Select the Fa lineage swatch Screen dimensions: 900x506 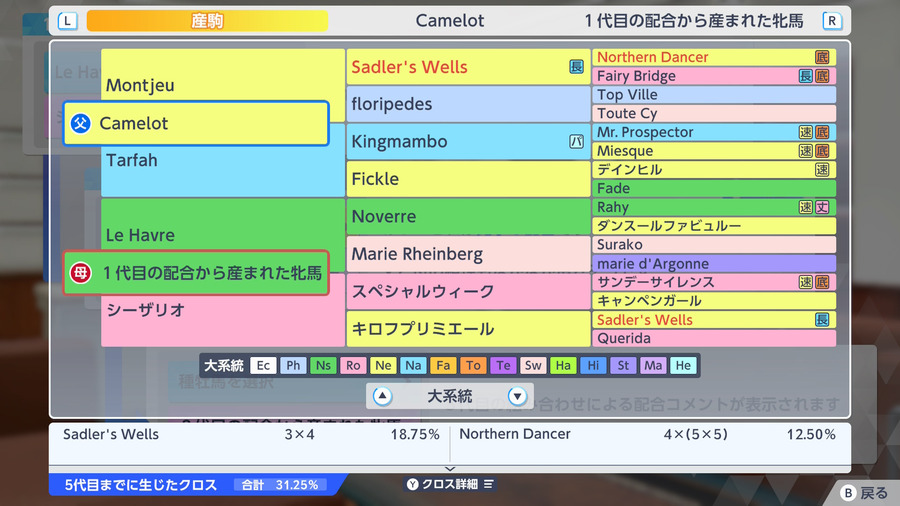point(443,365)
